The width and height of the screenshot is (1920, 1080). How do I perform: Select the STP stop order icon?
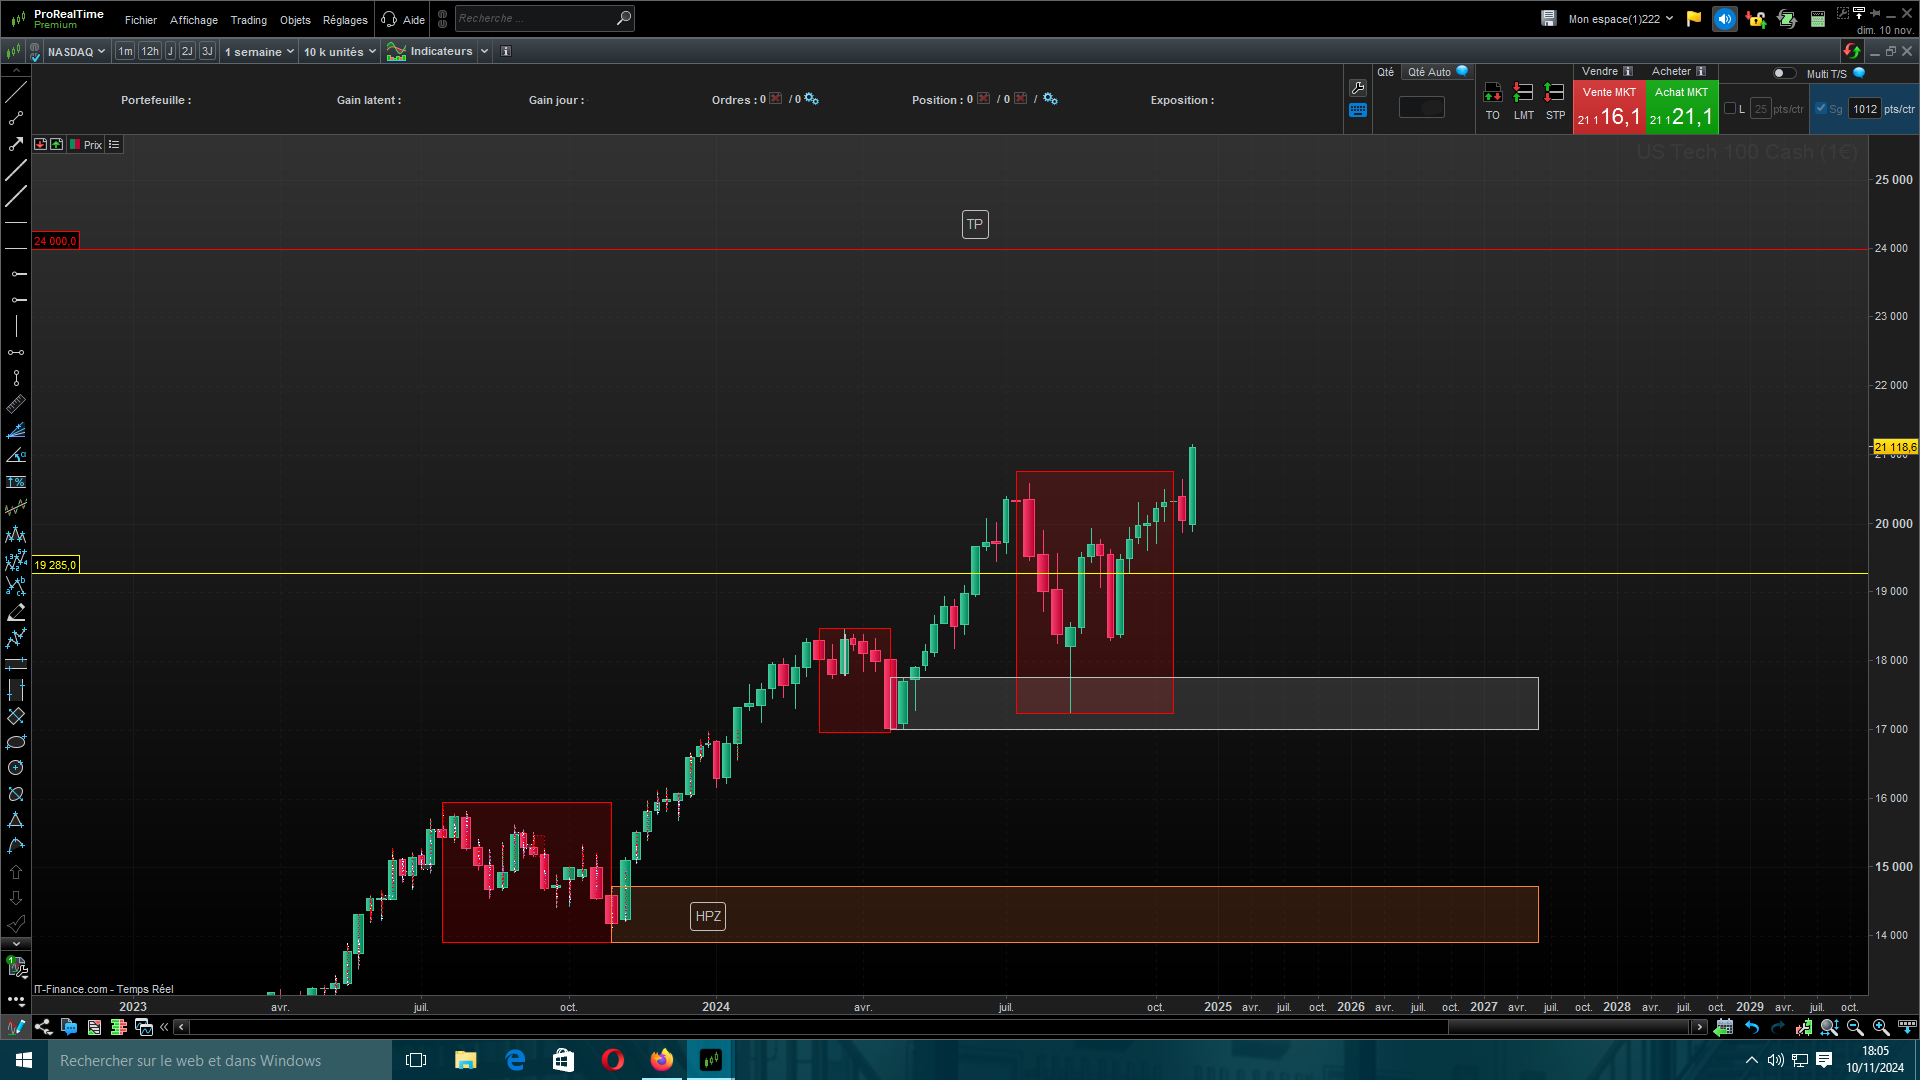click(x=1555, y=93)
